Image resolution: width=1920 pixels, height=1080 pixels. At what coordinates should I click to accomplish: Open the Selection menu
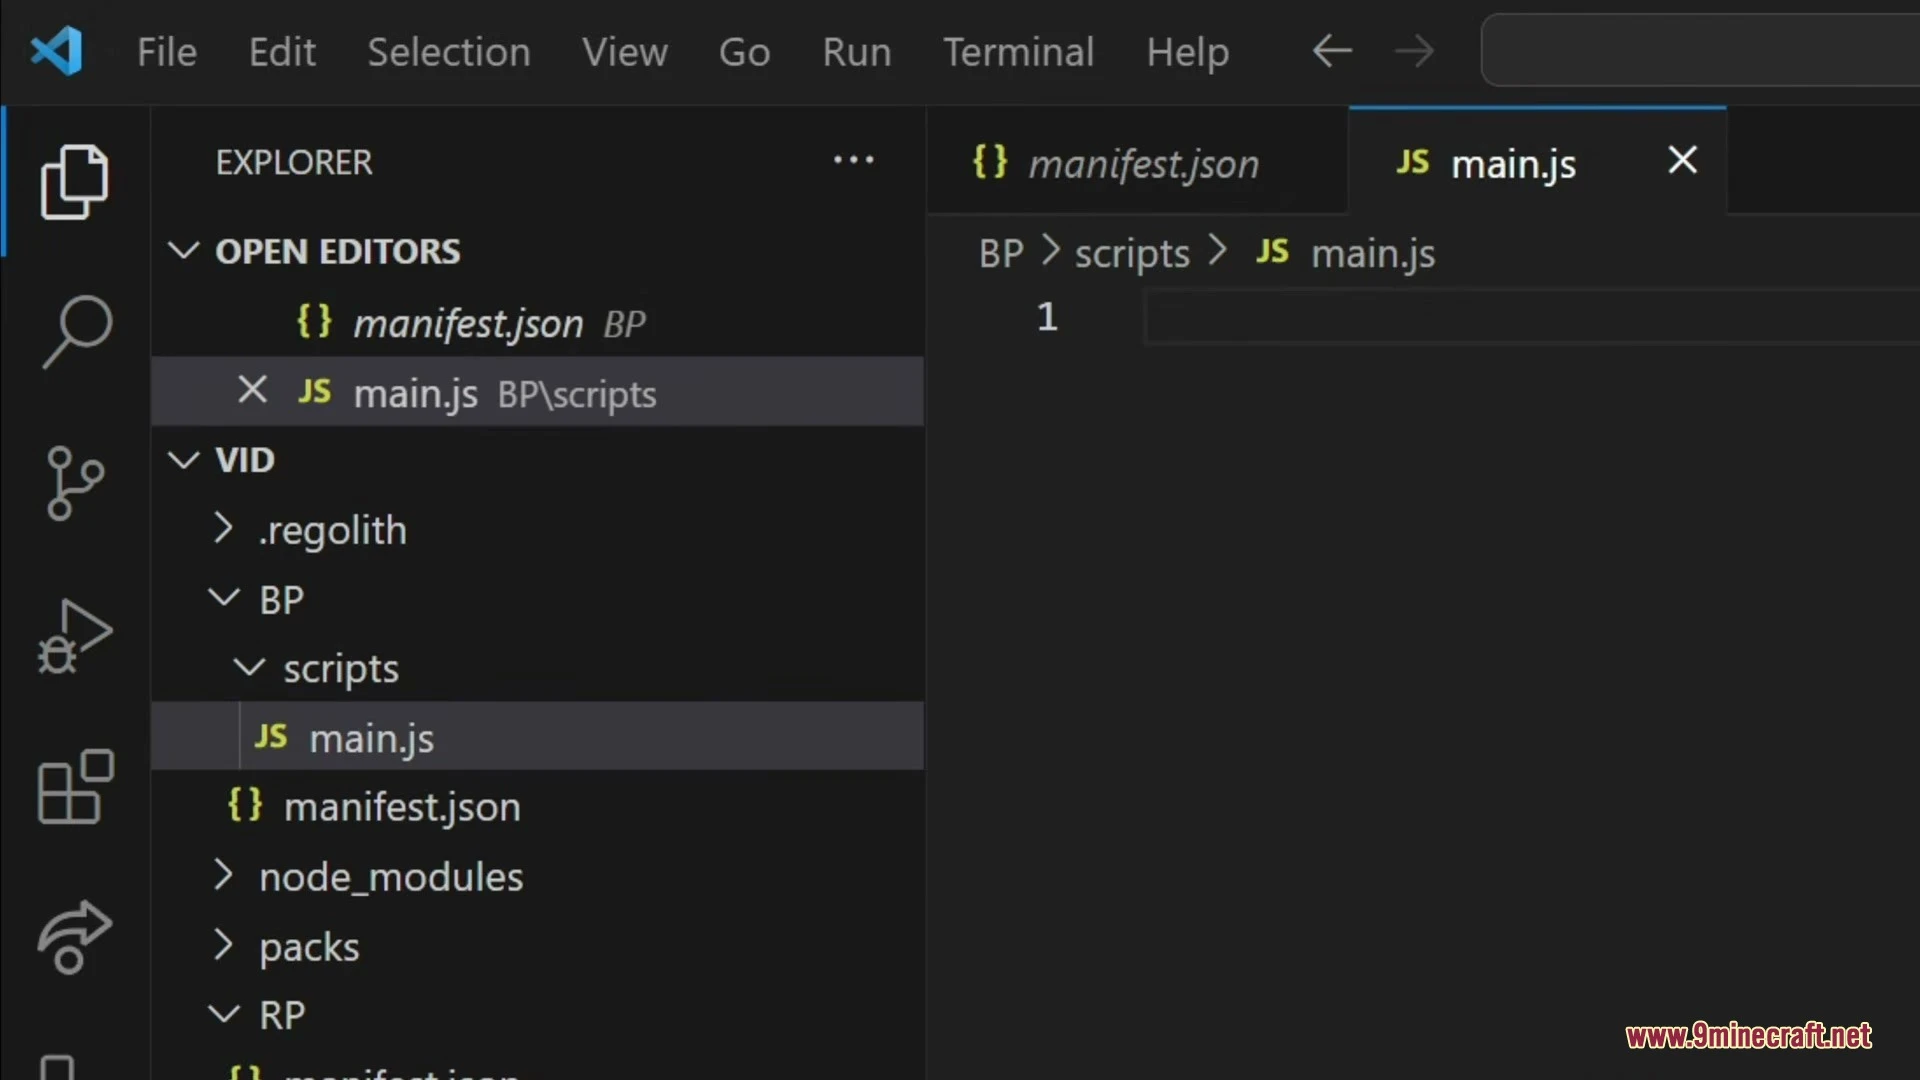click(449, 51)
